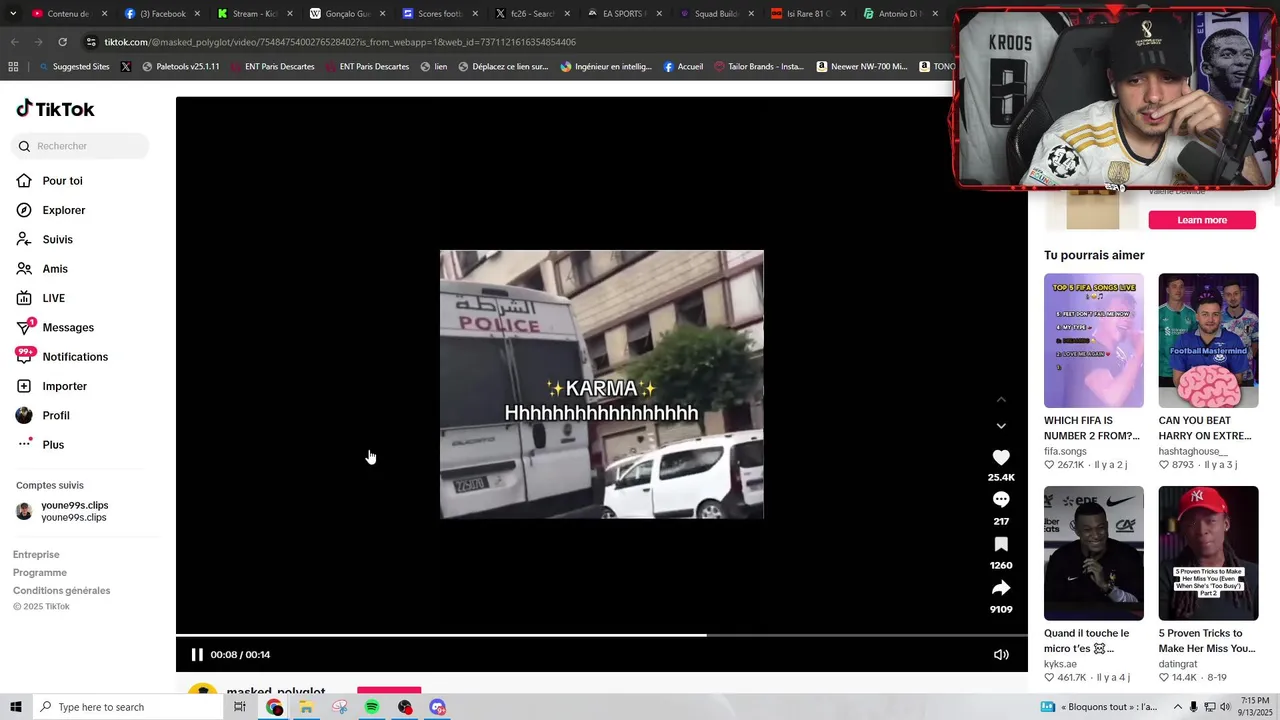Open the X bookmark icon
This screenshot has height=720, width=1280.
126,67
